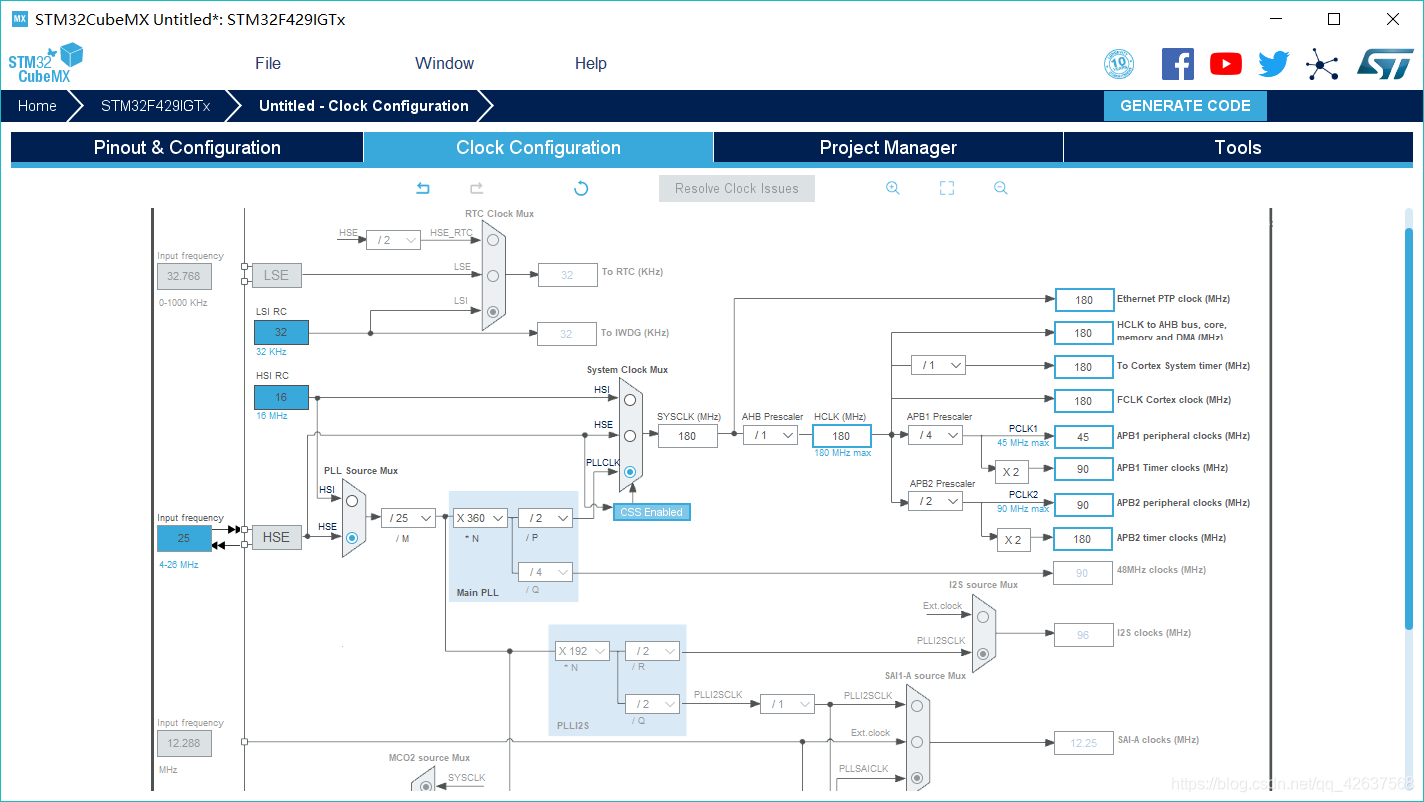Click Untitled - Clock Configuration breadcrumb
The width and height of the screenshot is (1424, 802).
364,106
